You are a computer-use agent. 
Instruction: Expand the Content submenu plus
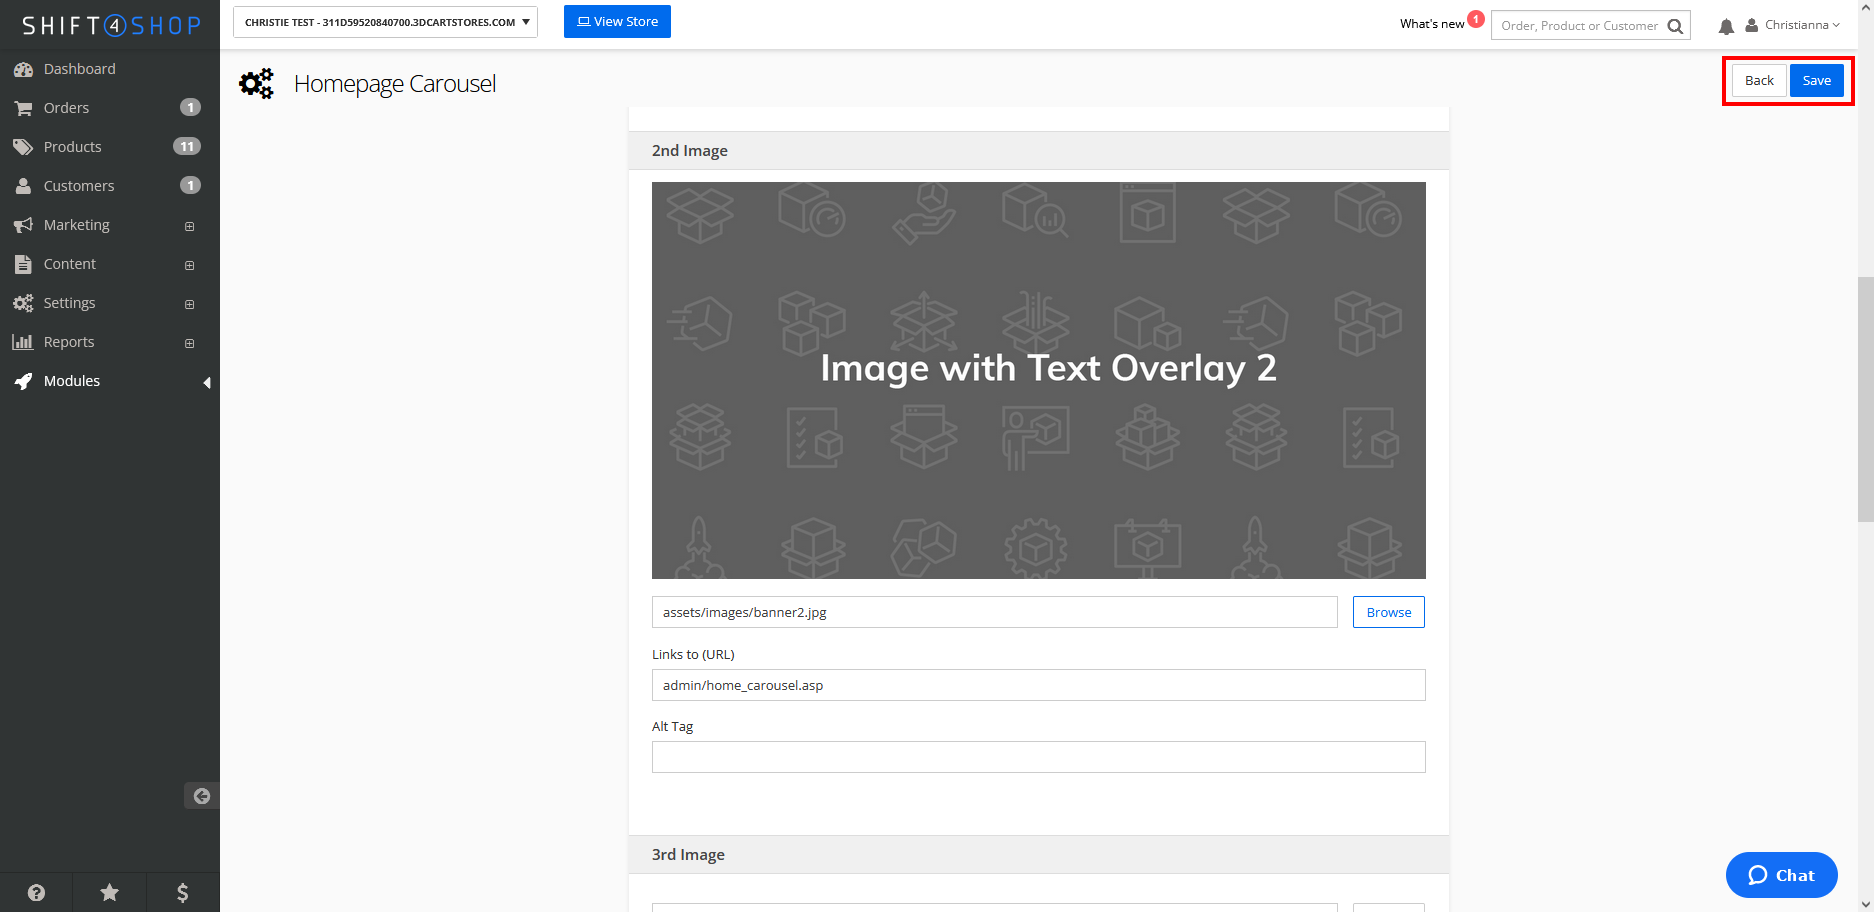190,265
